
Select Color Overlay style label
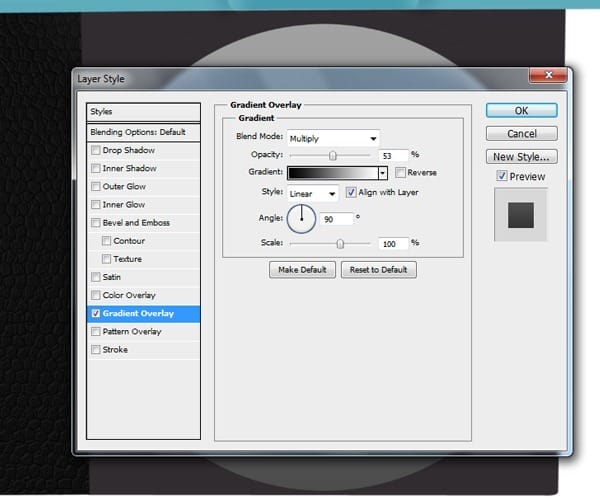(129, 295)
